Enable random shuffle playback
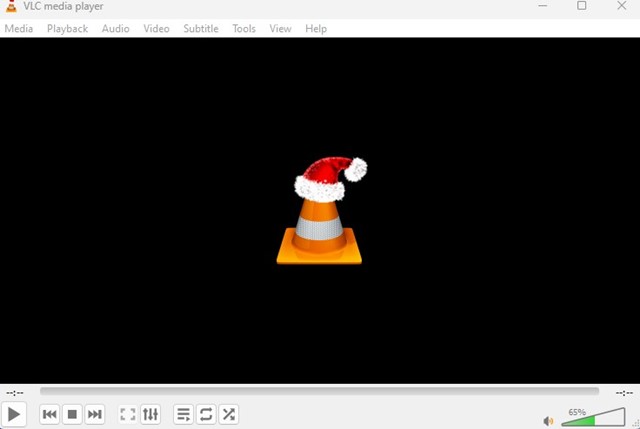Image resolution: width=640 pixels, height=429 pixels. (229, 414)
